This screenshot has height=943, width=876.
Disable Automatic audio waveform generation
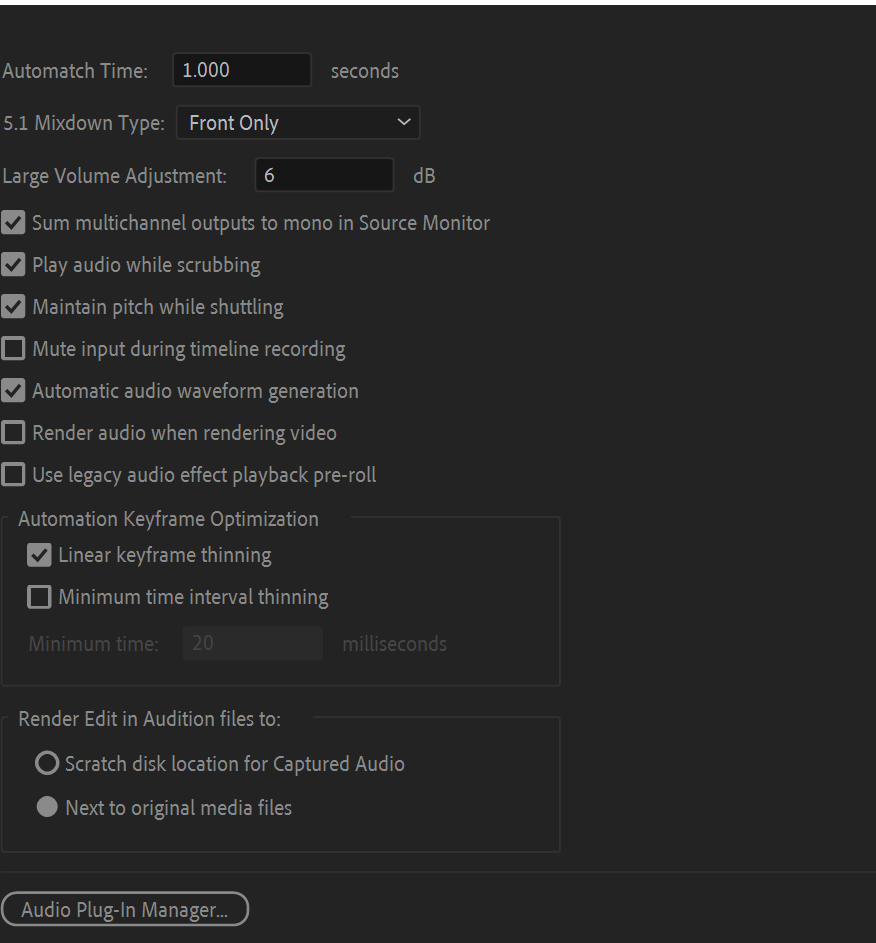(x=13, y=390)
